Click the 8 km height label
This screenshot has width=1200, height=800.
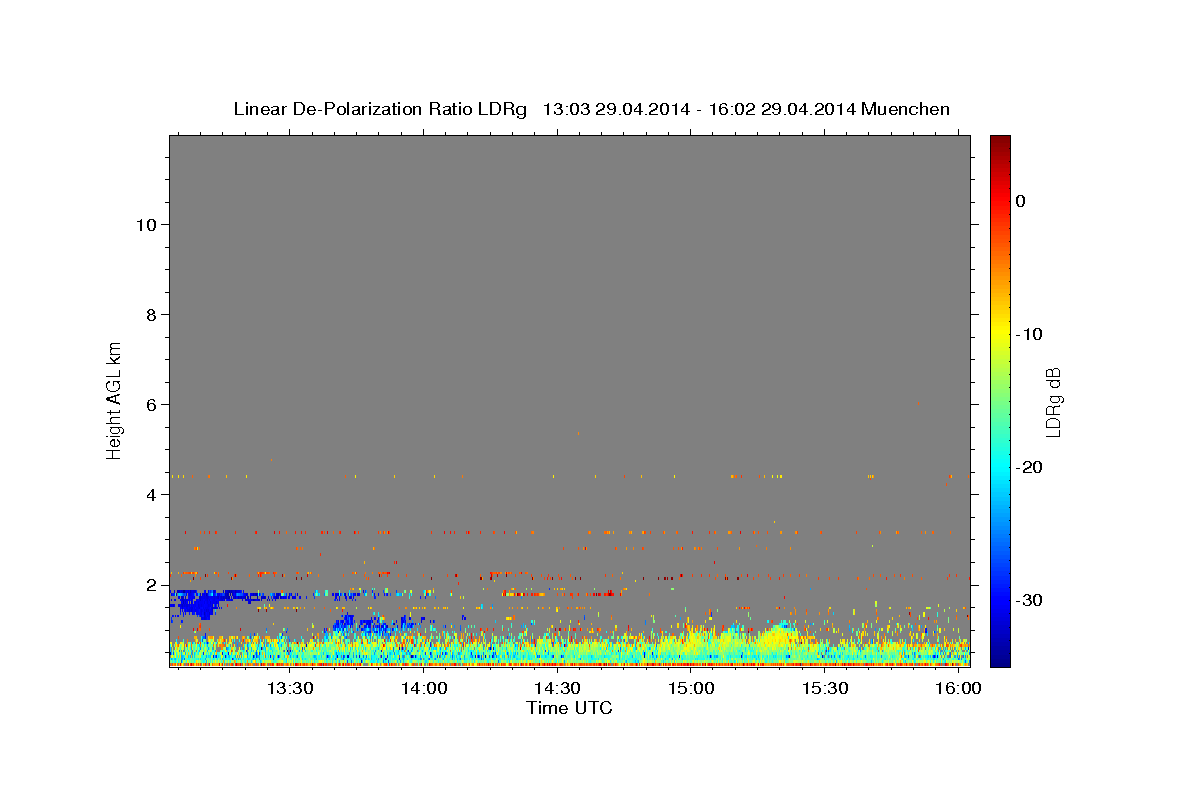coord(150,315)
